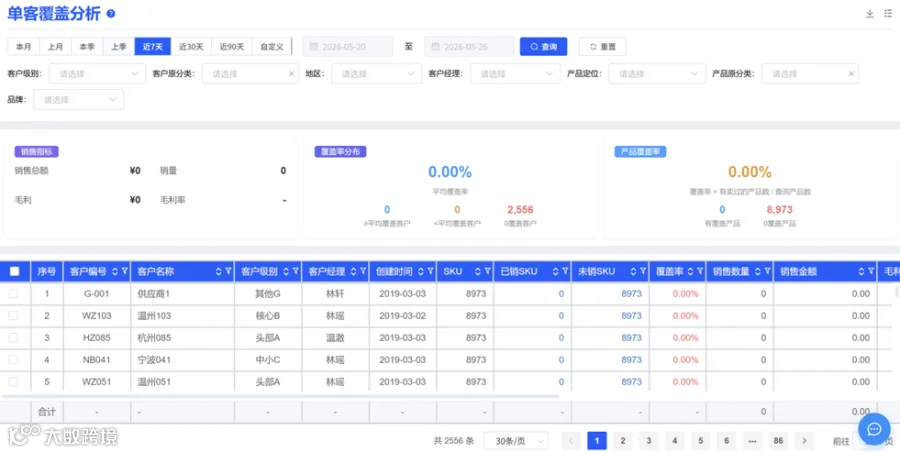The height and width of the screenshot is (453, 900).
Task: Check the row for 杭州085
Action: pos(13,338)
